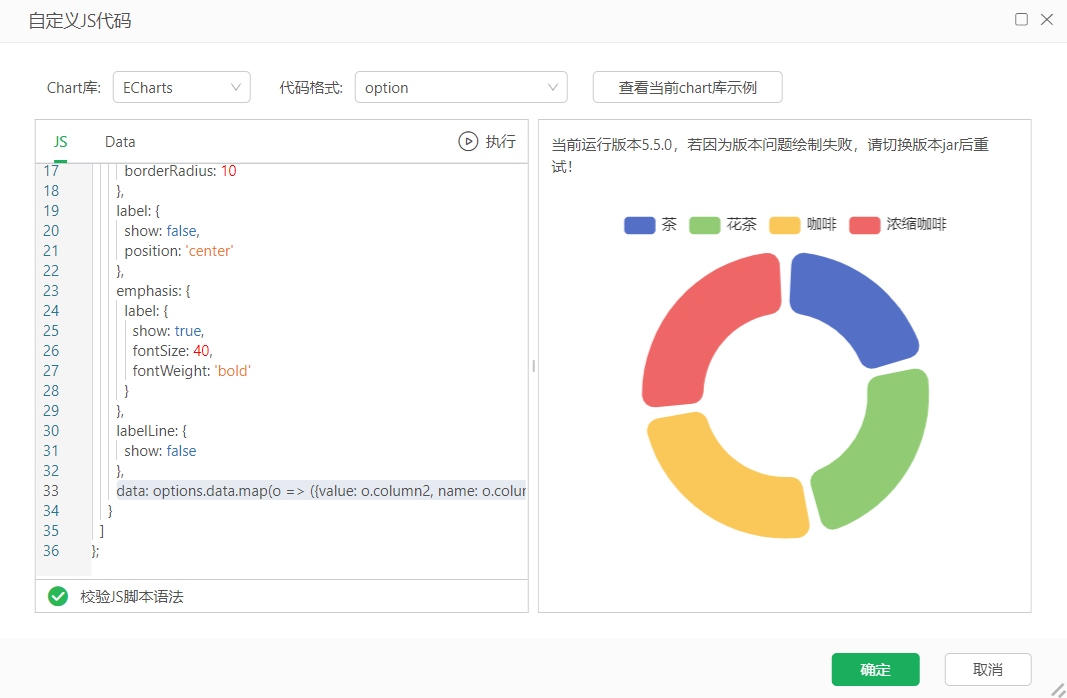
Task: Click the 'fontSize: 40,' code line
Action: pyautogui.click(x=173, y=351)
